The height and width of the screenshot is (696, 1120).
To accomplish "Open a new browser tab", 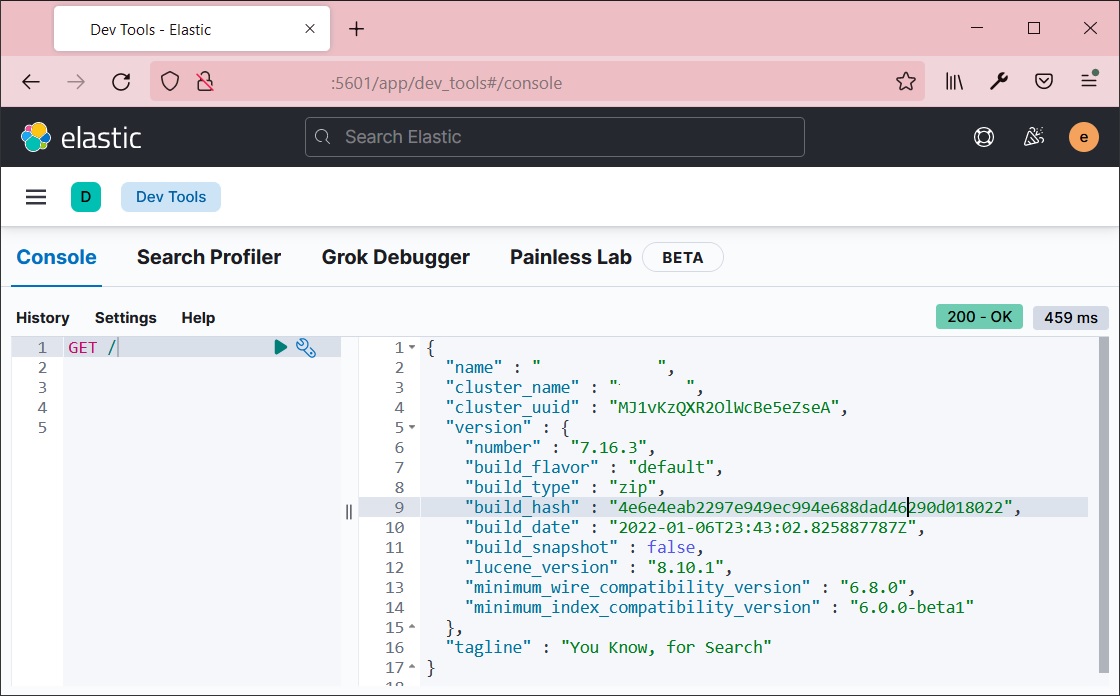I will (356, 29).
